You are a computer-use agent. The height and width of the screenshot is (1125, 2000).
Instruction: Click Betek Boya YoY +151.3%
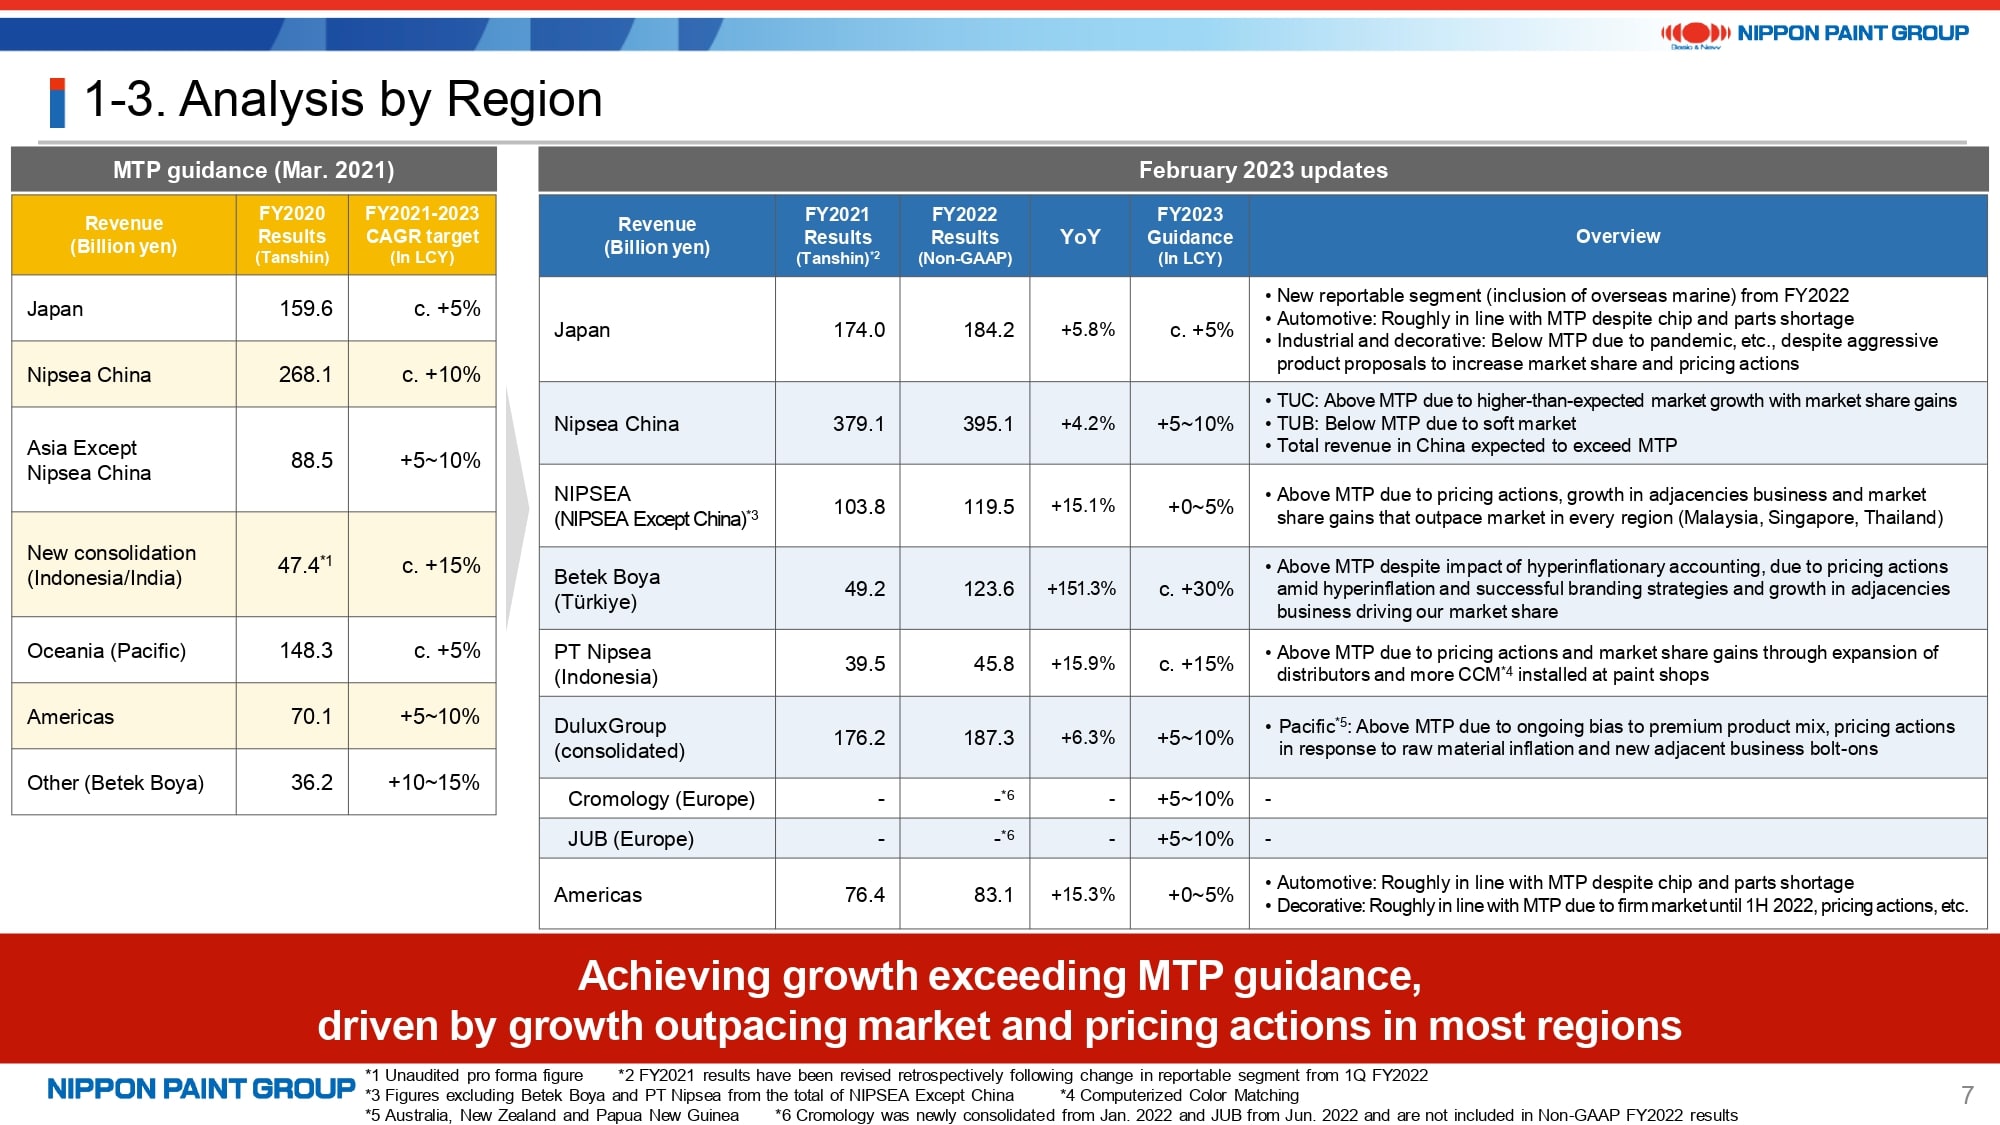(x=1081, y=588)
